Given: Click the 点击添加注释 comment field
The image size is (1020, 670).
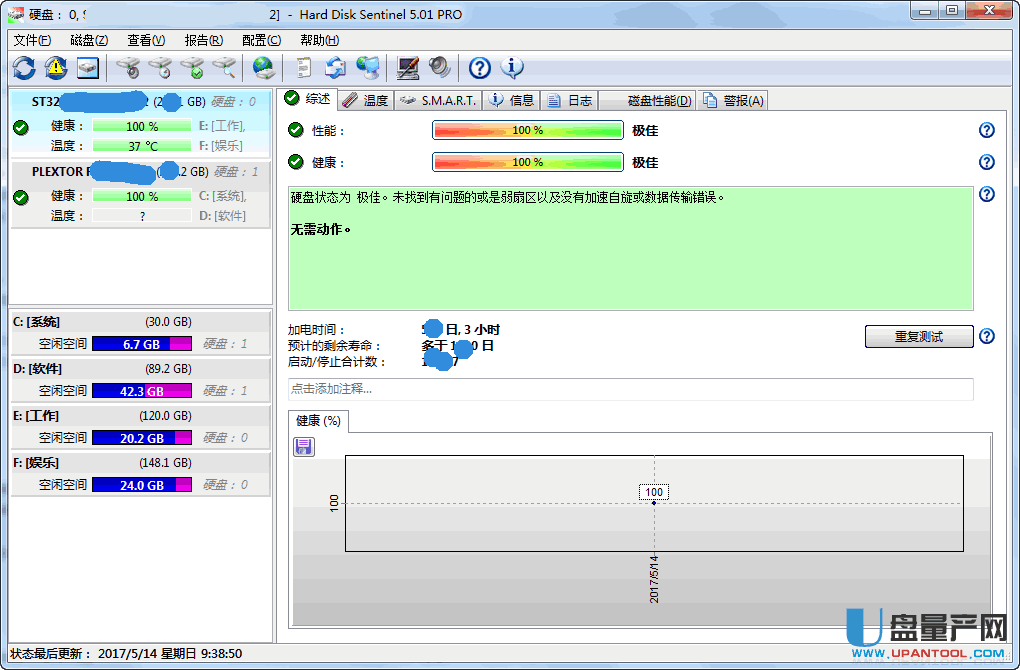Looking at the screenshot, I should [630, 389].
